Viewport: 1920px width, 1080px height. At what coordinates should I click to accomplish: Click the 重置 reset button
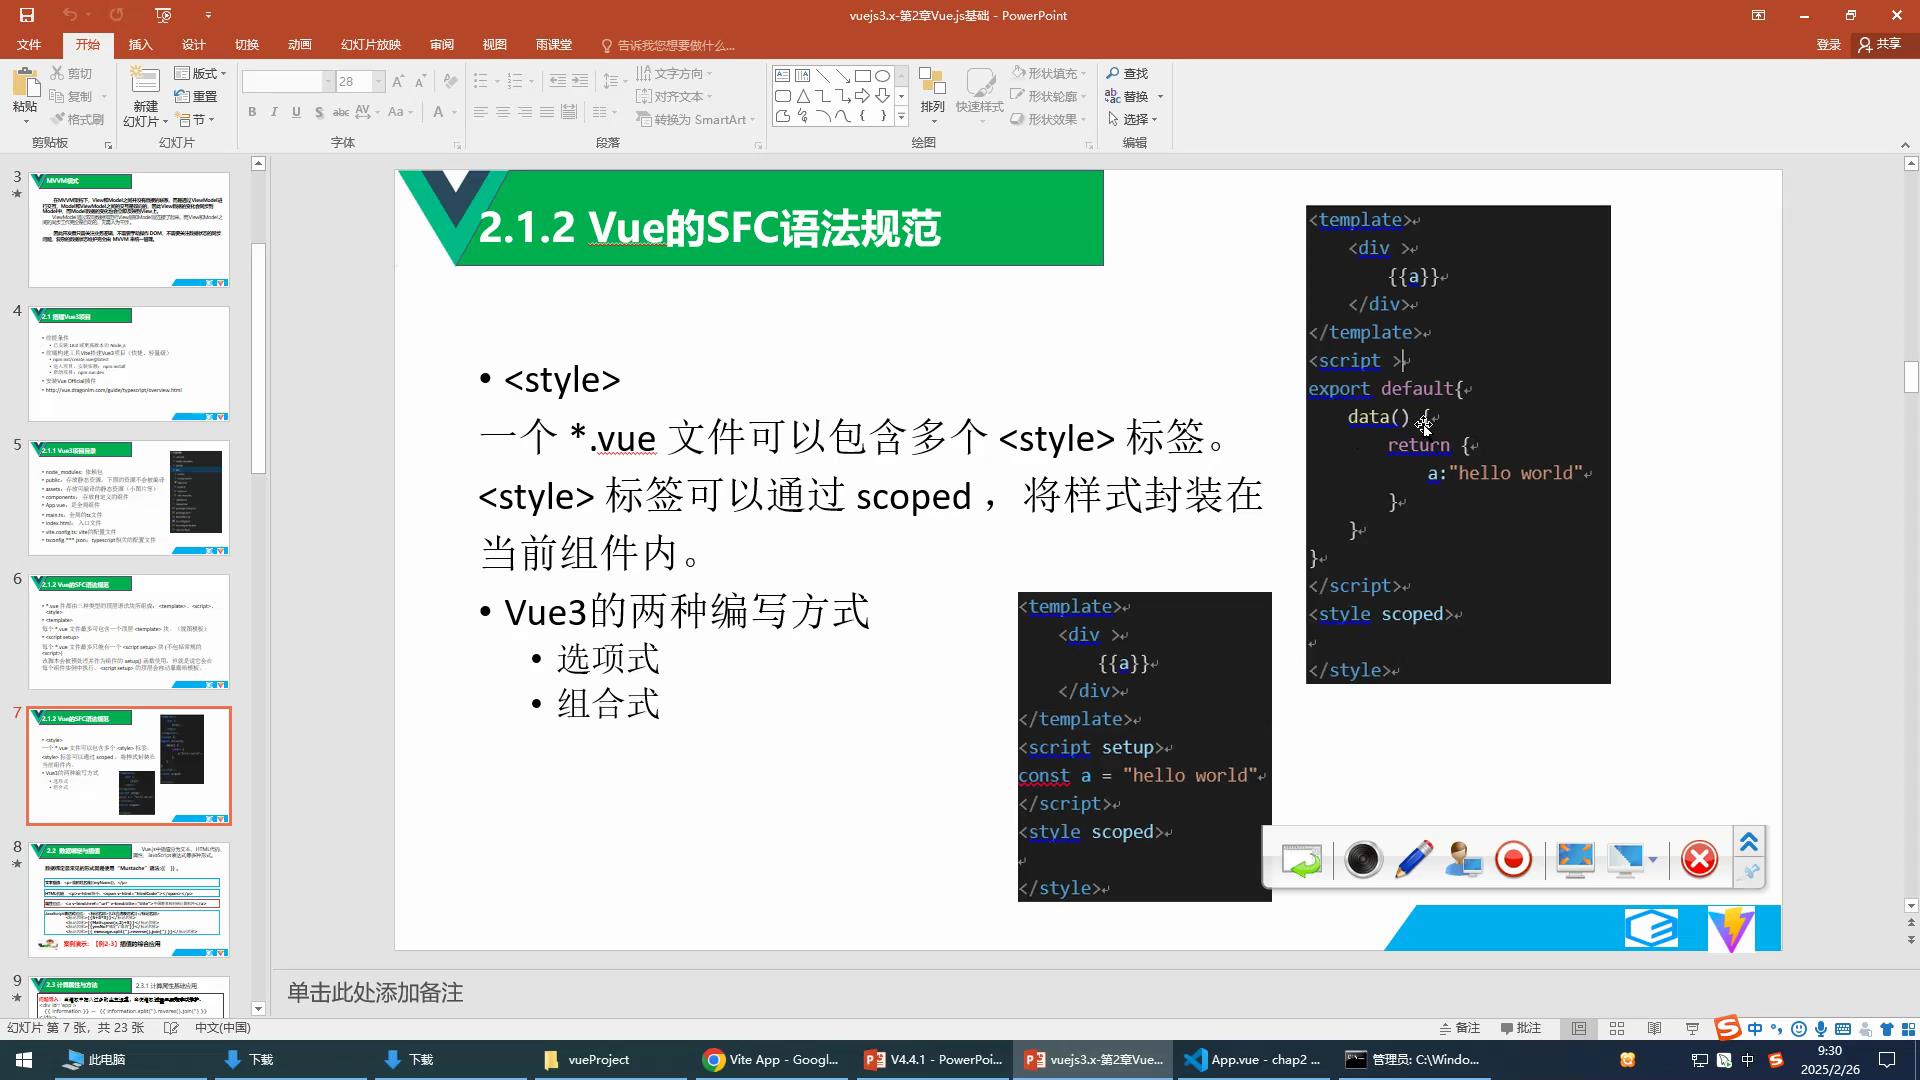click(196, 96)
